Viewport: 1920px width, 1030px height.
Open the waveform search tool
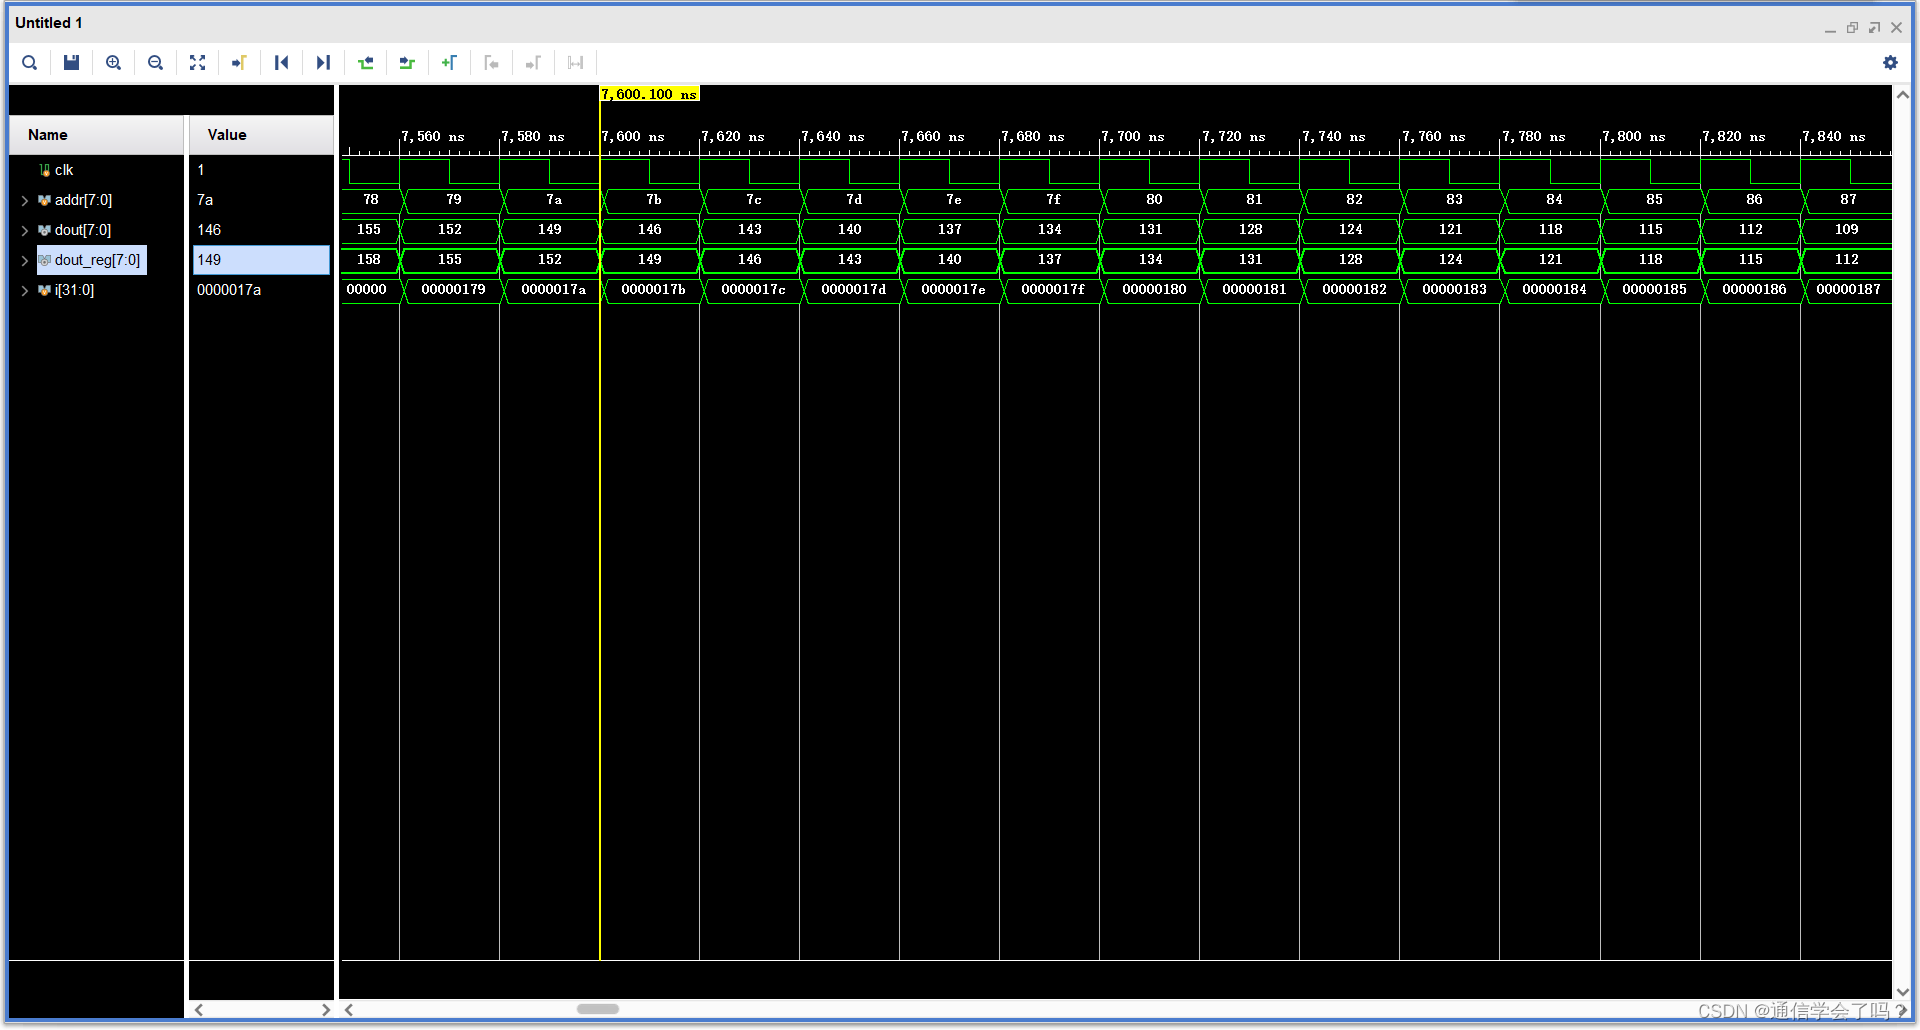tap(30, 63)
